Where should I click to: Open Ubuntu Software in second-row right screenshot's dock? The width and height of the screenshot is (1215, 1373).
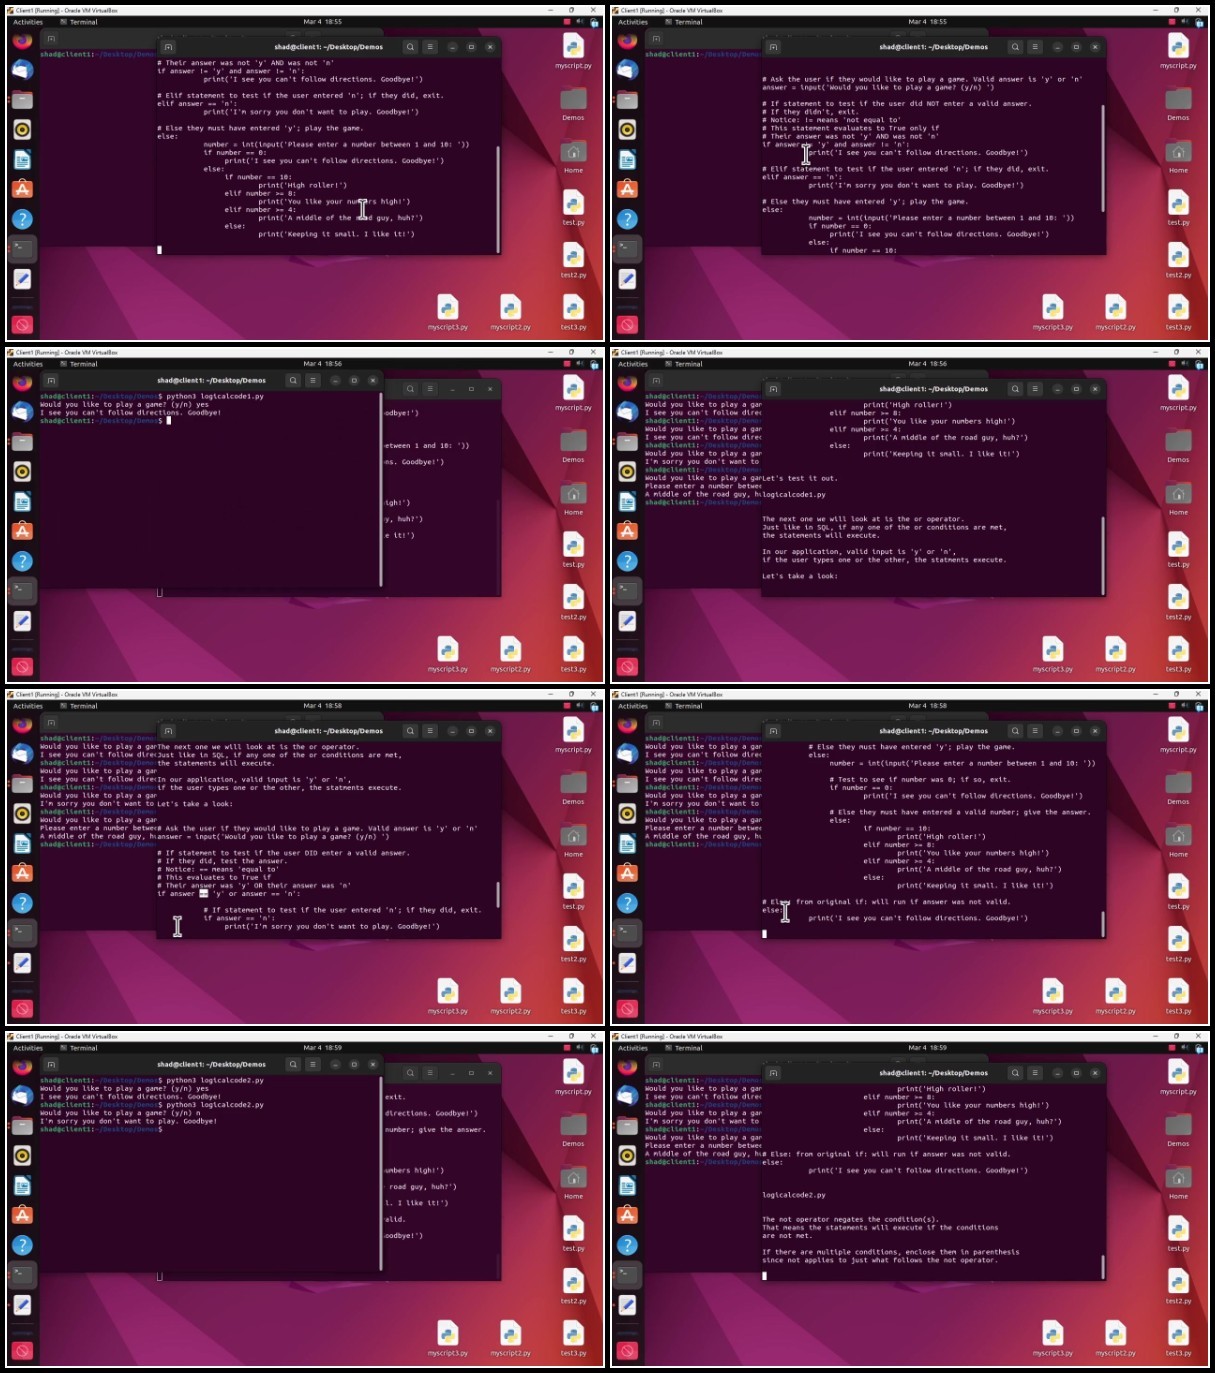(x=627, y=531)
